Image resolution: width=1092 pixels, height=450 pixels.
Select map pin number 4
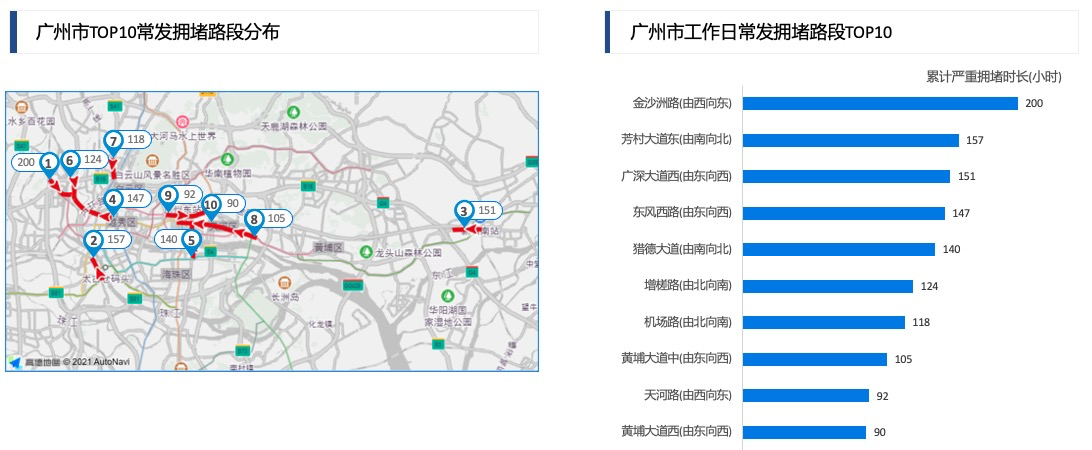click(114, 200)
